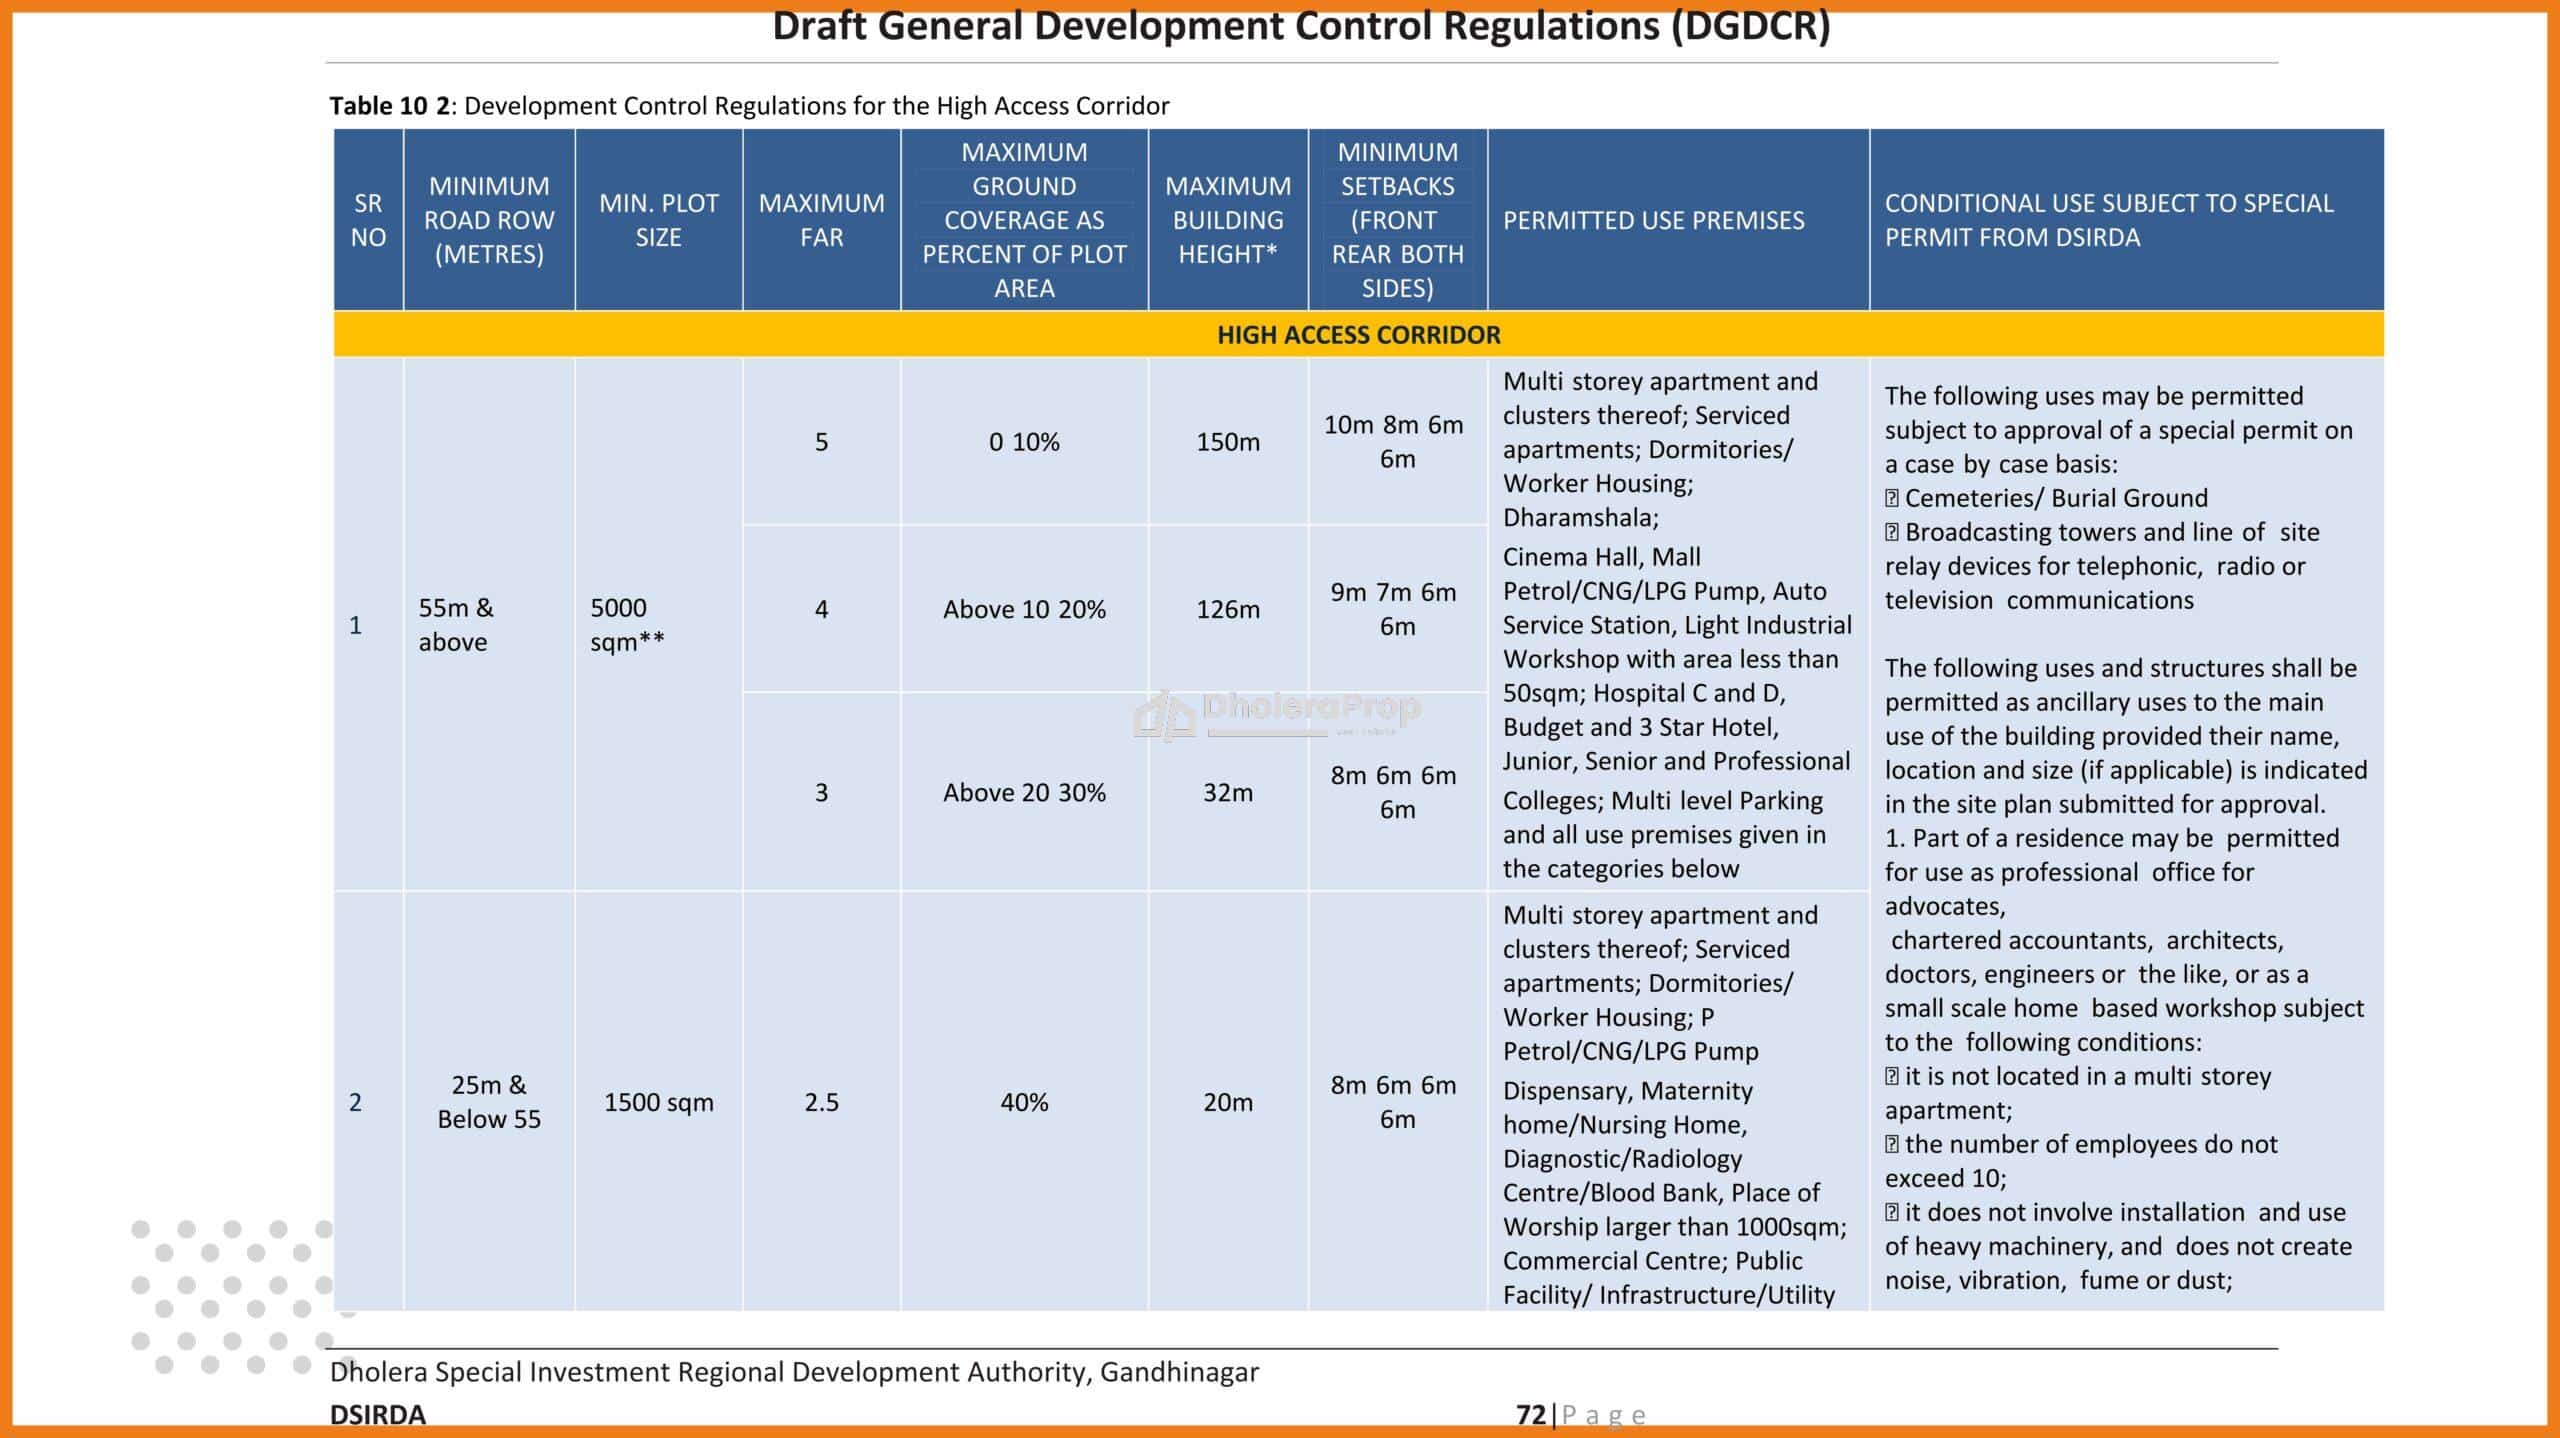Click the 40% ground coverage cell
This screenshot has height=1438, width=2560.
1024,1102
